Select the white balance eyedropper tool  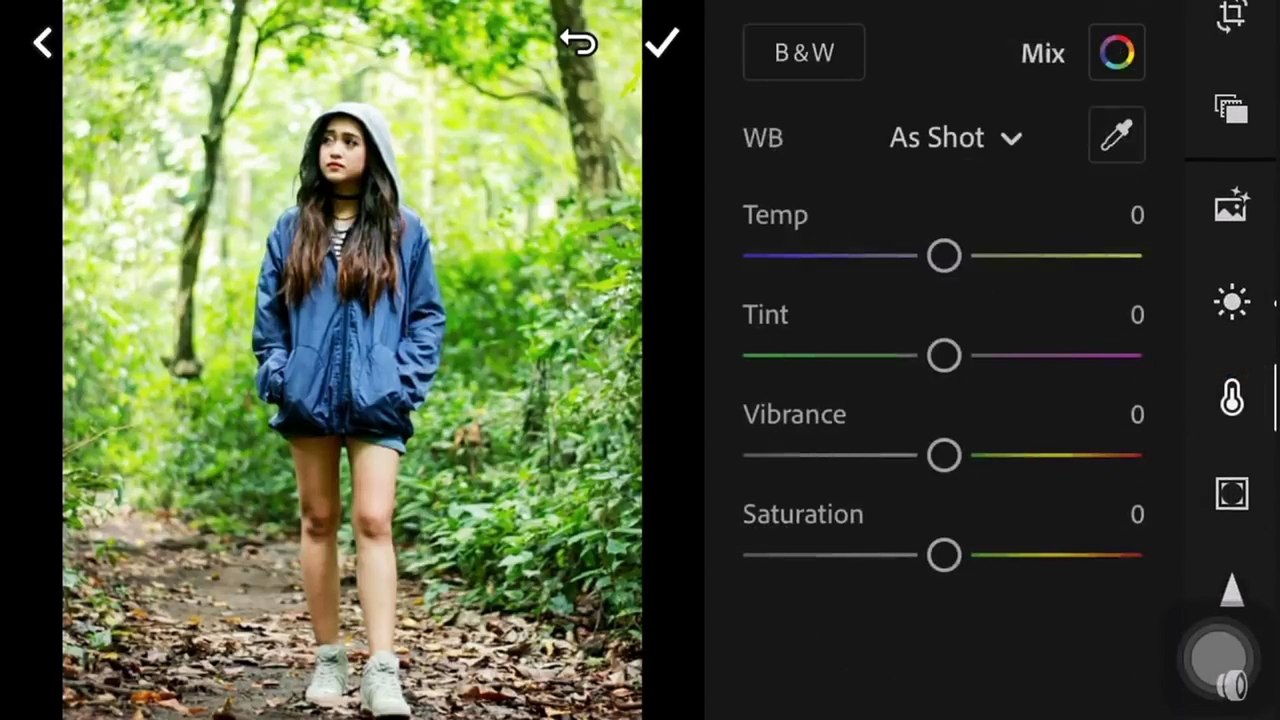(x=1117, y=135)
